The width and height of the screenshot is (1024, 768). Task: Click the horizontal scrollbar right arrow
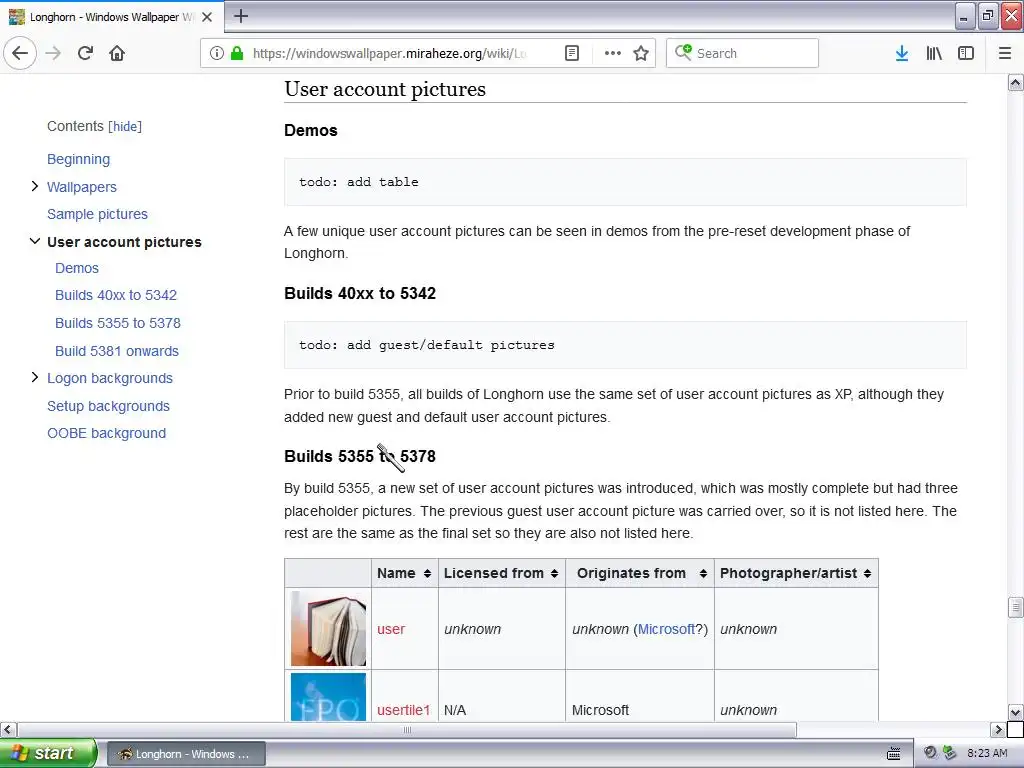pos(998,729)
